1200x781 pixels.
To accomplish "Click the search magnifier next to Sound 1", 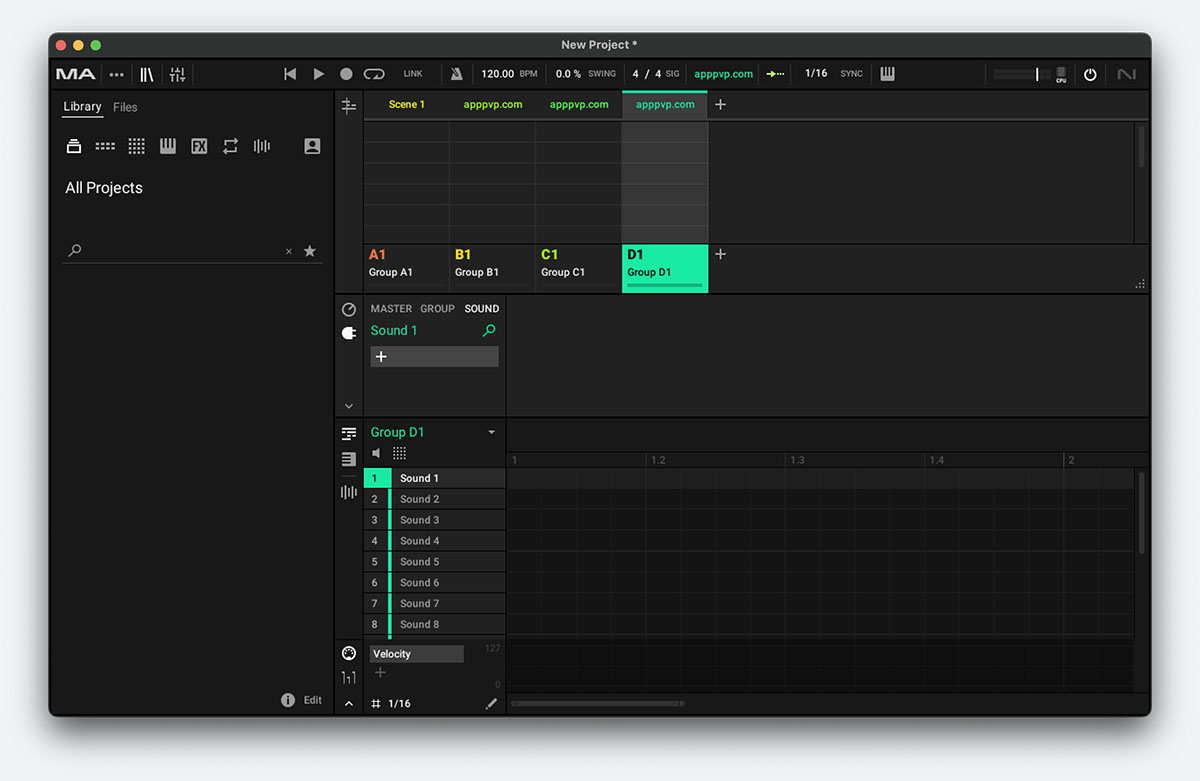I will point(489,330).
